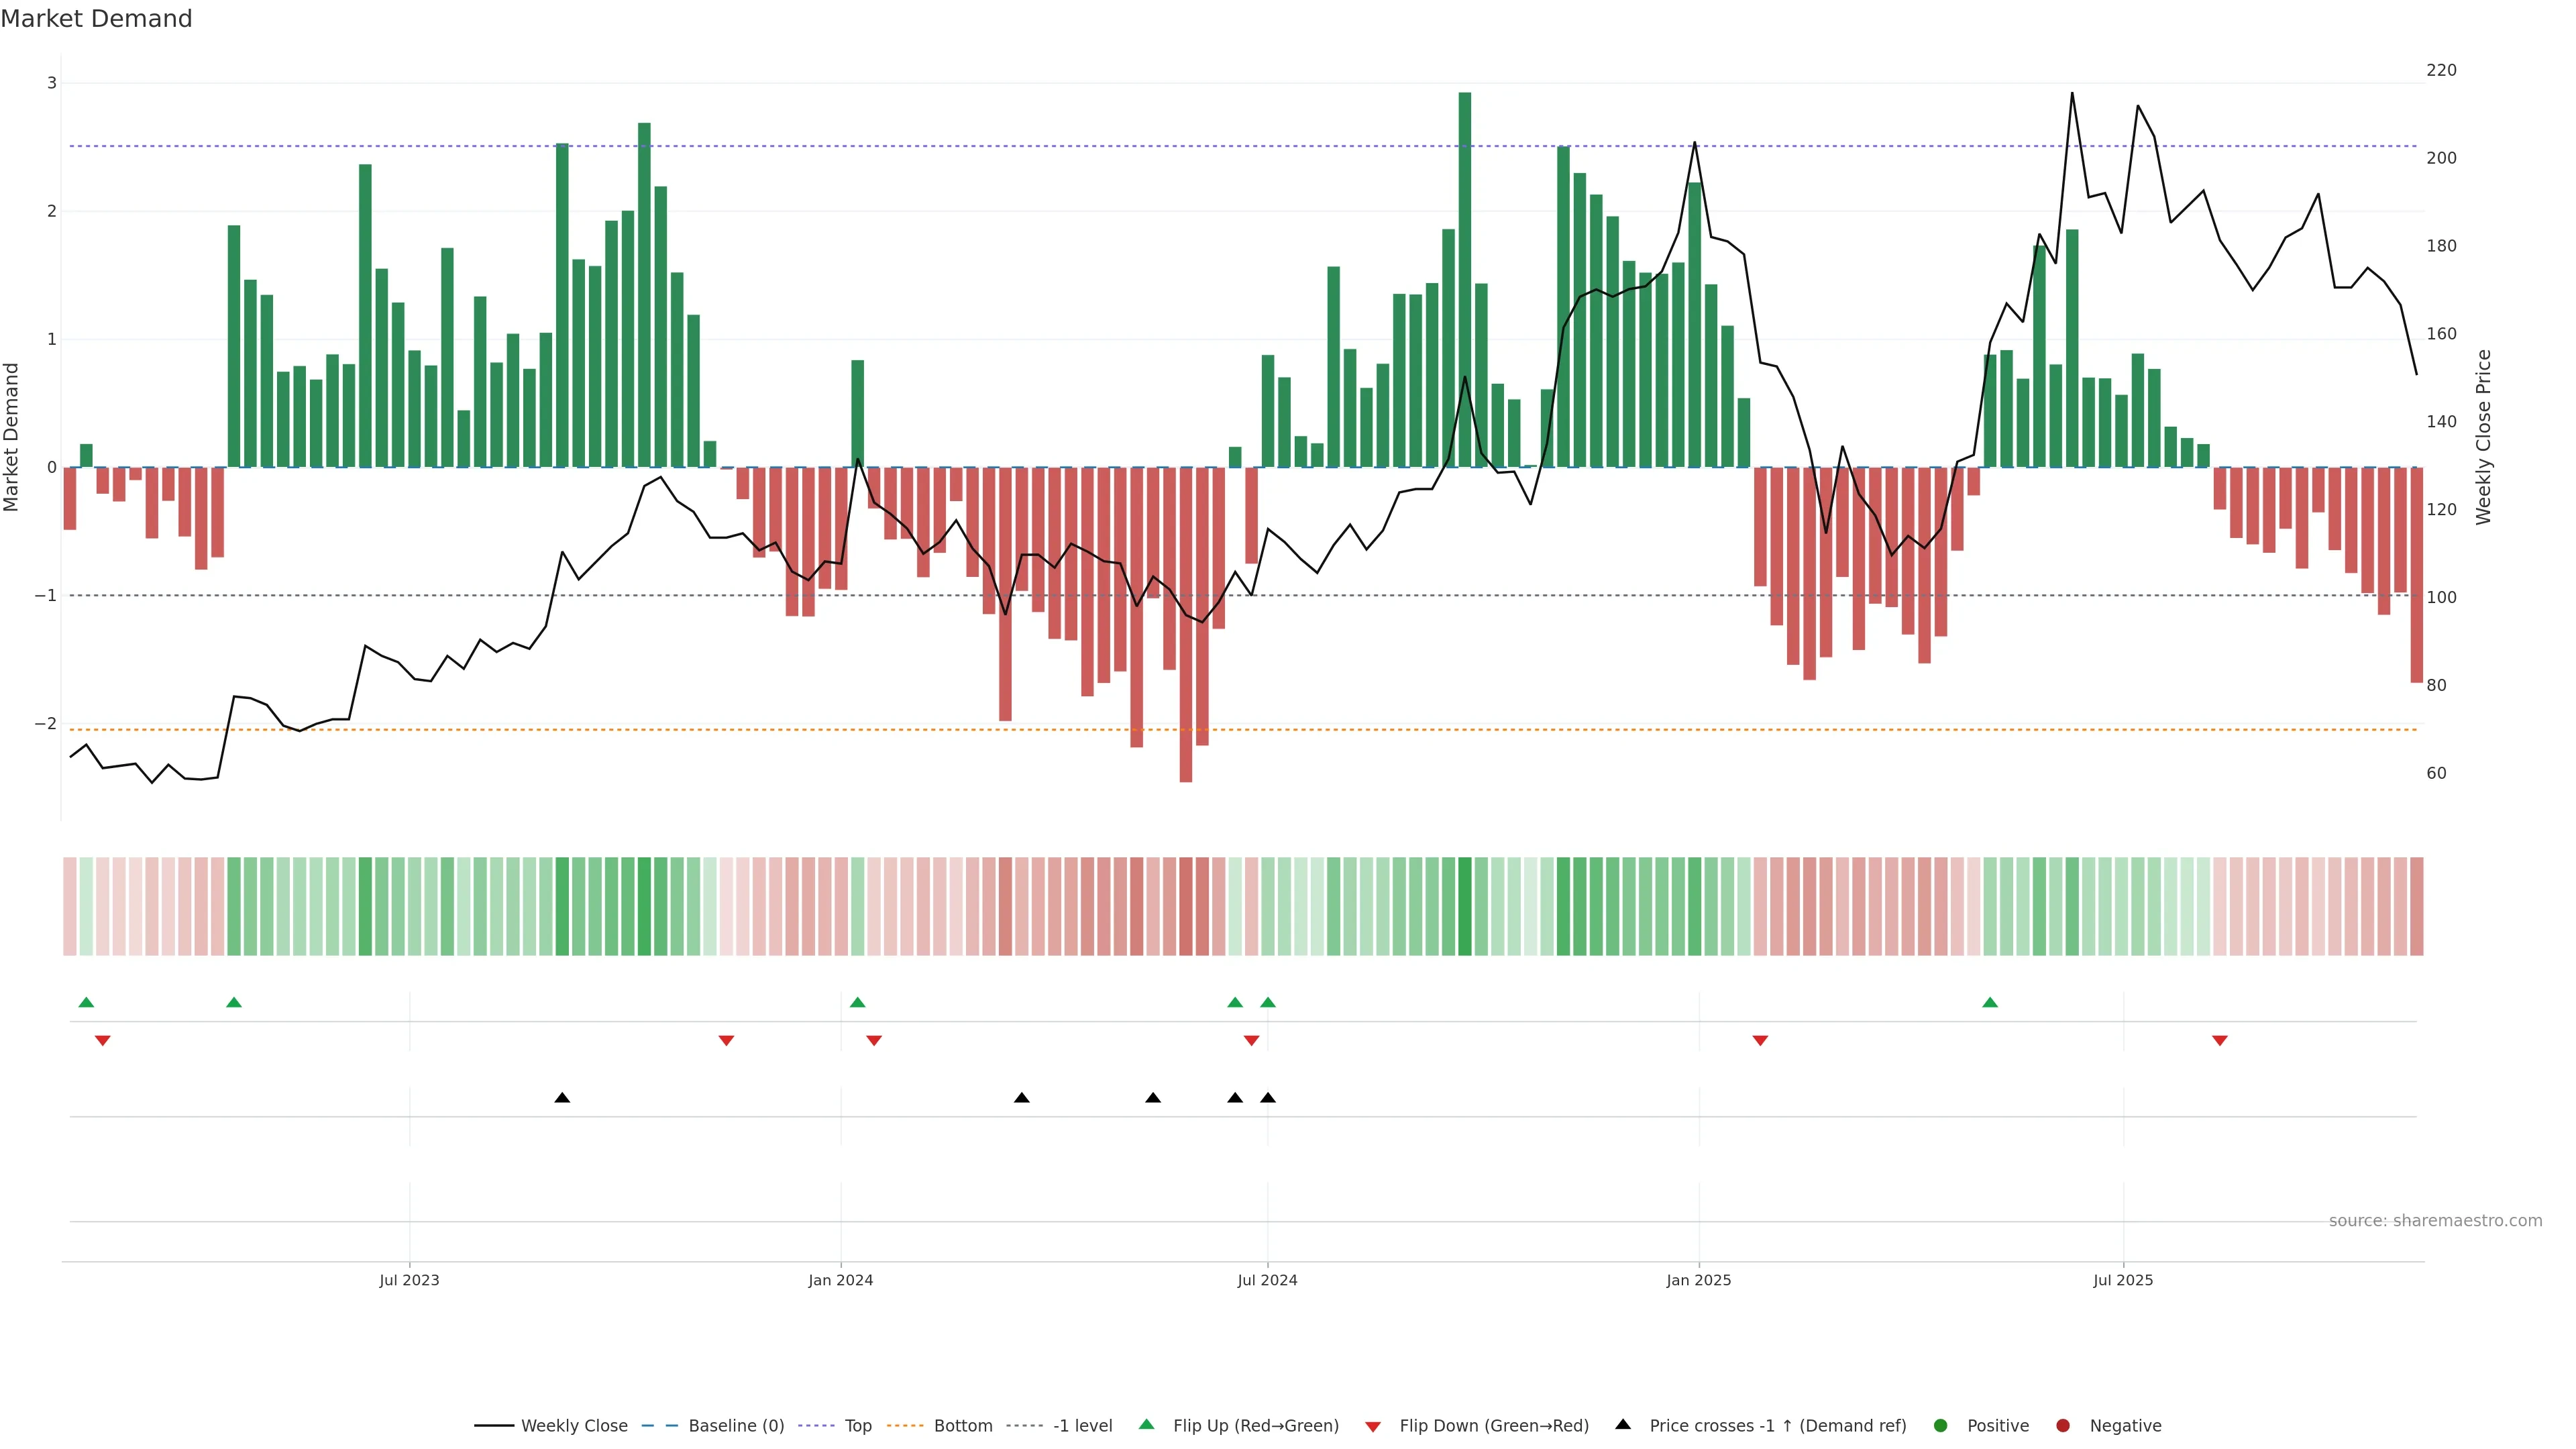The height and width of the screenshot is (1449, 2576).
Task: Click the Weekly Close Price axis title
Action: pos(2483,437)
